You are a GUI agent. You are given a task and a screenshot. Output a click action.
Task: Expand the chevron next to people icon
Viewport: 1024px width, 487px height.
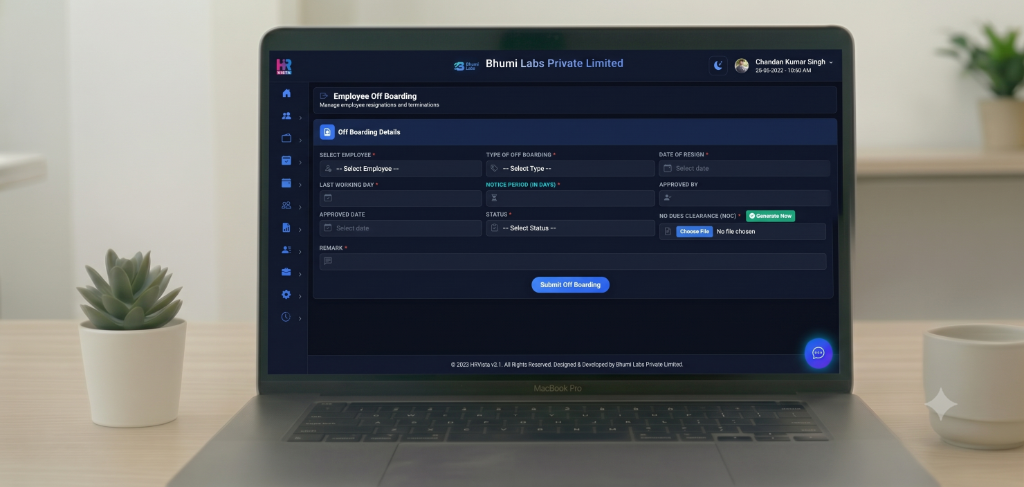[300, 118]
